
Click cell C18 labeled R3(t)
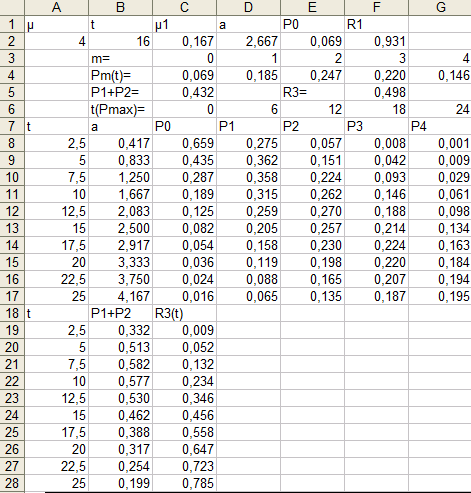point(184,313)
